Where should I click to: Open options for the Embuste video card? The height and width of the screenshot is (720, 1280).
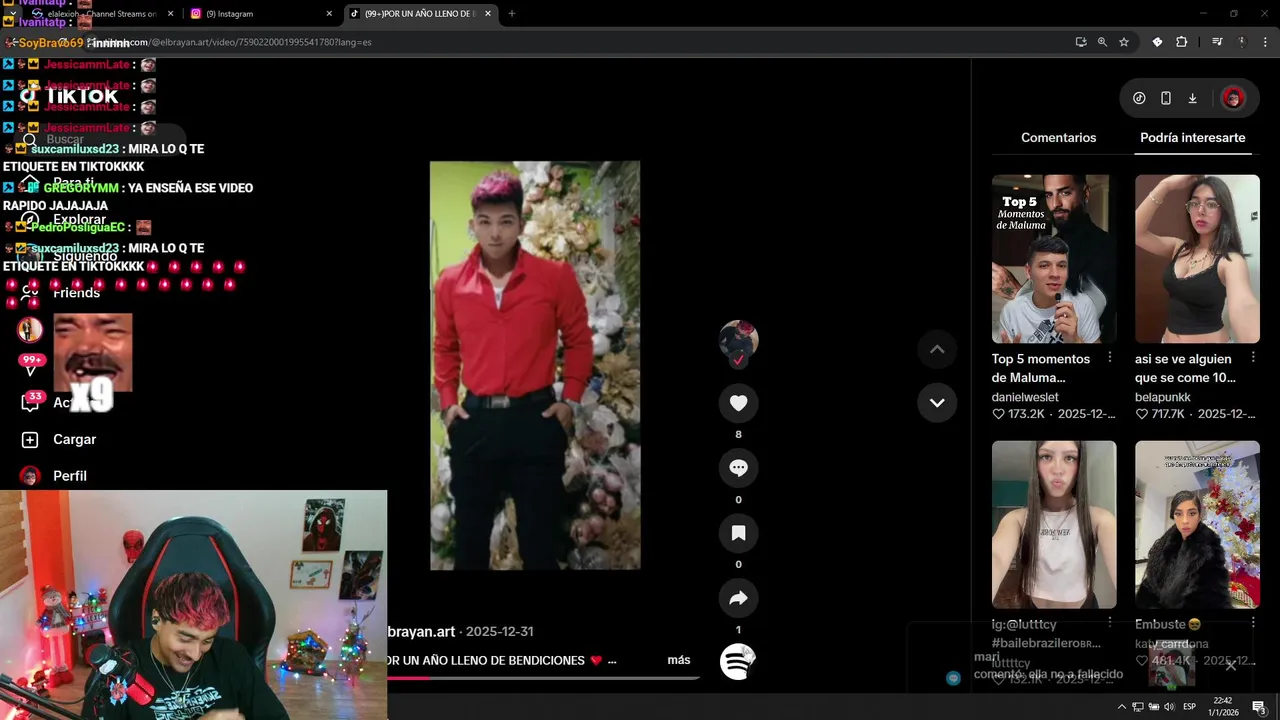point(1253,624)
